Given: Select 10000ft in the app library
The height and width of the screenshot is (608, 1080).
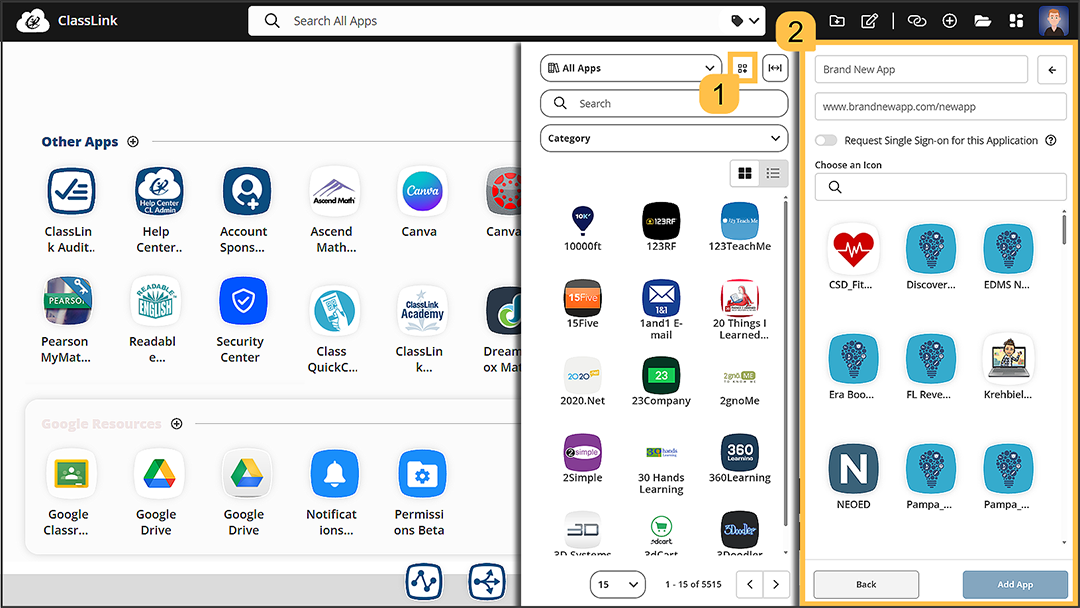Looking at the screenshot, I should tap(583, 221).
